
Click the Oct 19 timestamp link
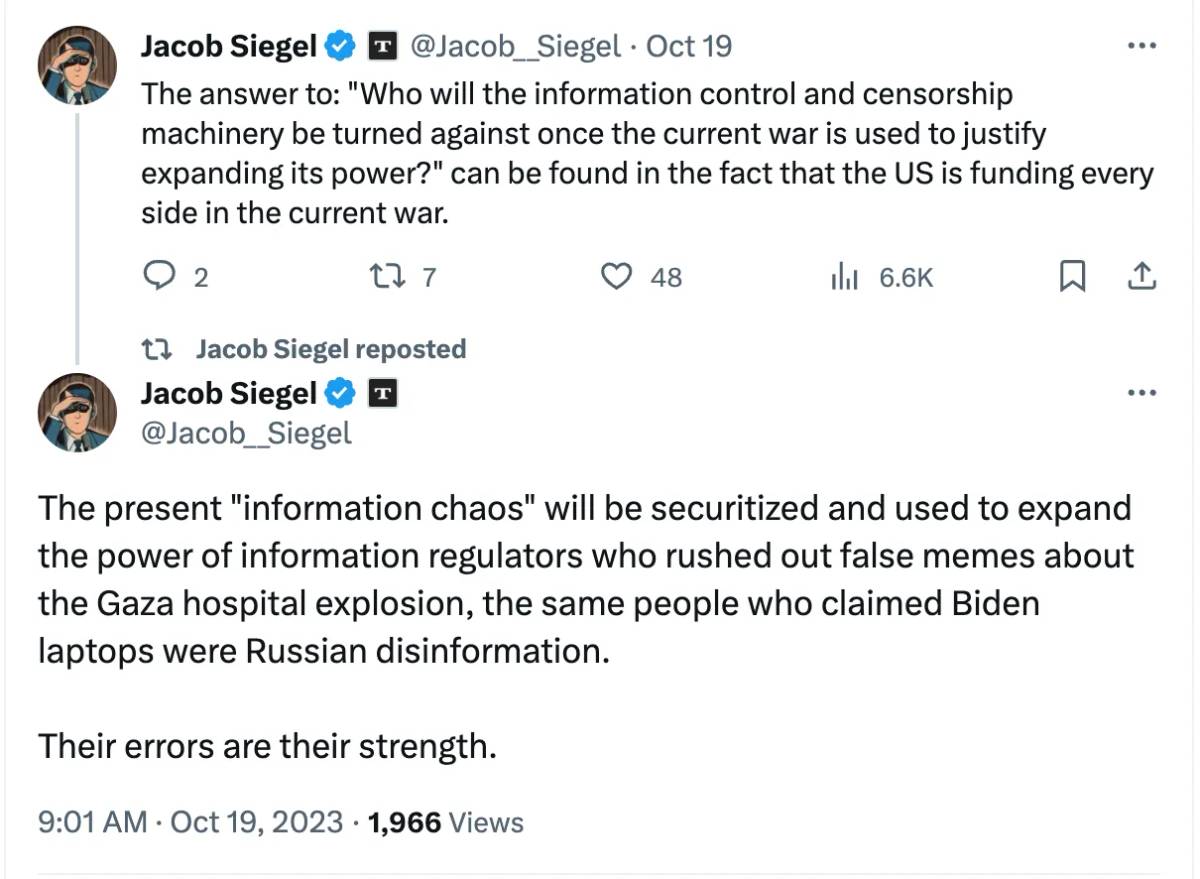click(690, 46)
